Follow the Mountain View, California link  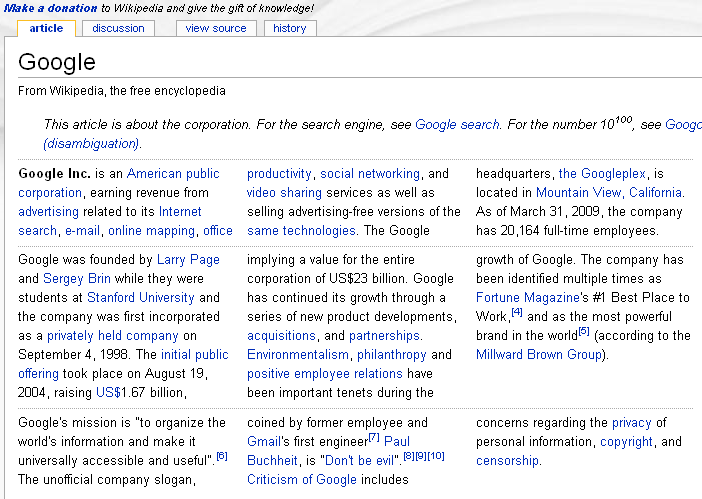(x=609, y=193)
